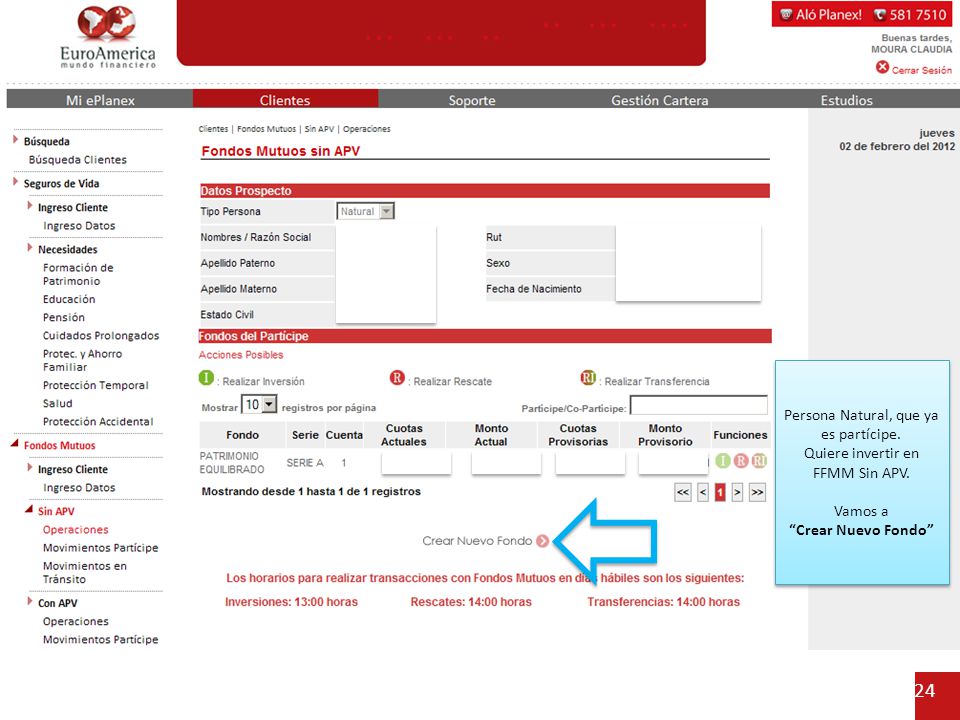Open Movimientos Partícipe under Sin APV
Screen dimensions: 960x720
pyautogui.click(x=100, y=548)
